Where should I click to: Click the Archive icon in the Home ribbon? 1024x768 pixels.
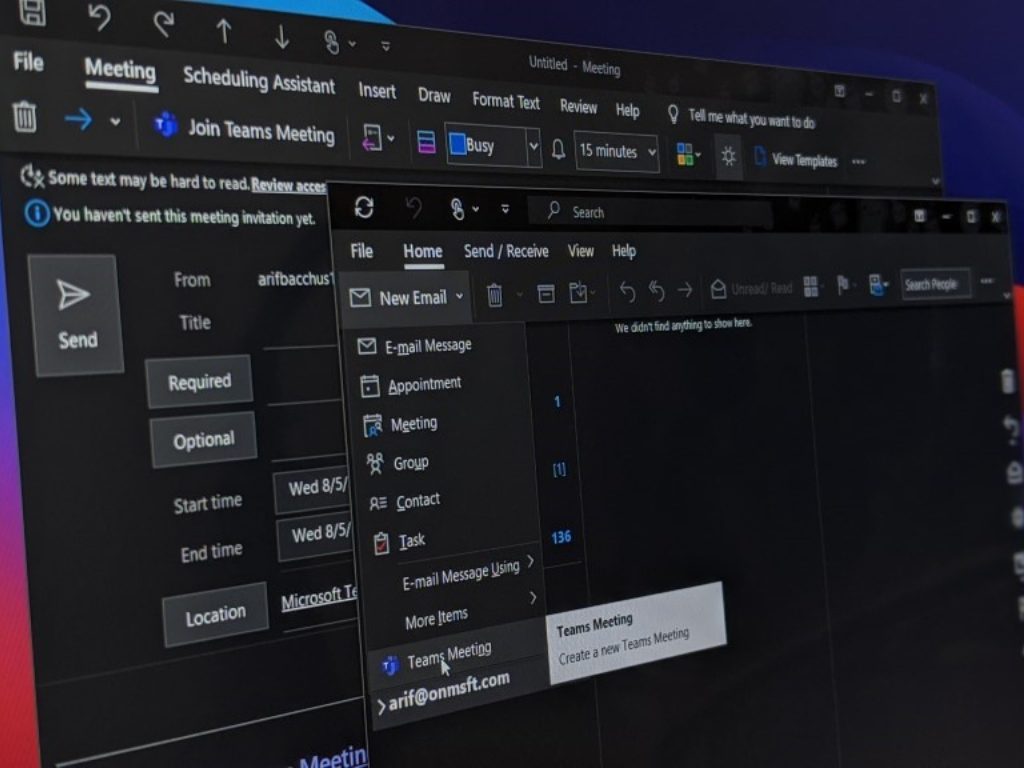tap(545, 293)
